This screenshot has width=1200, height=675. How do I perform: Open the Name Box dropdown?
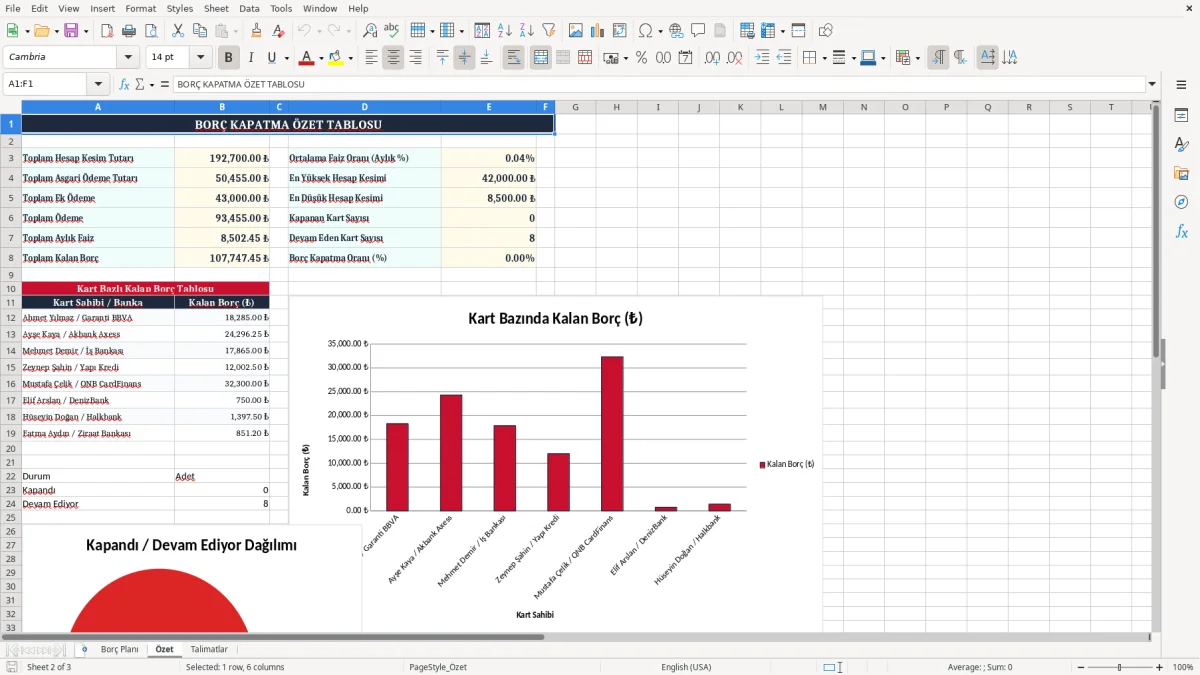point(97,84)
